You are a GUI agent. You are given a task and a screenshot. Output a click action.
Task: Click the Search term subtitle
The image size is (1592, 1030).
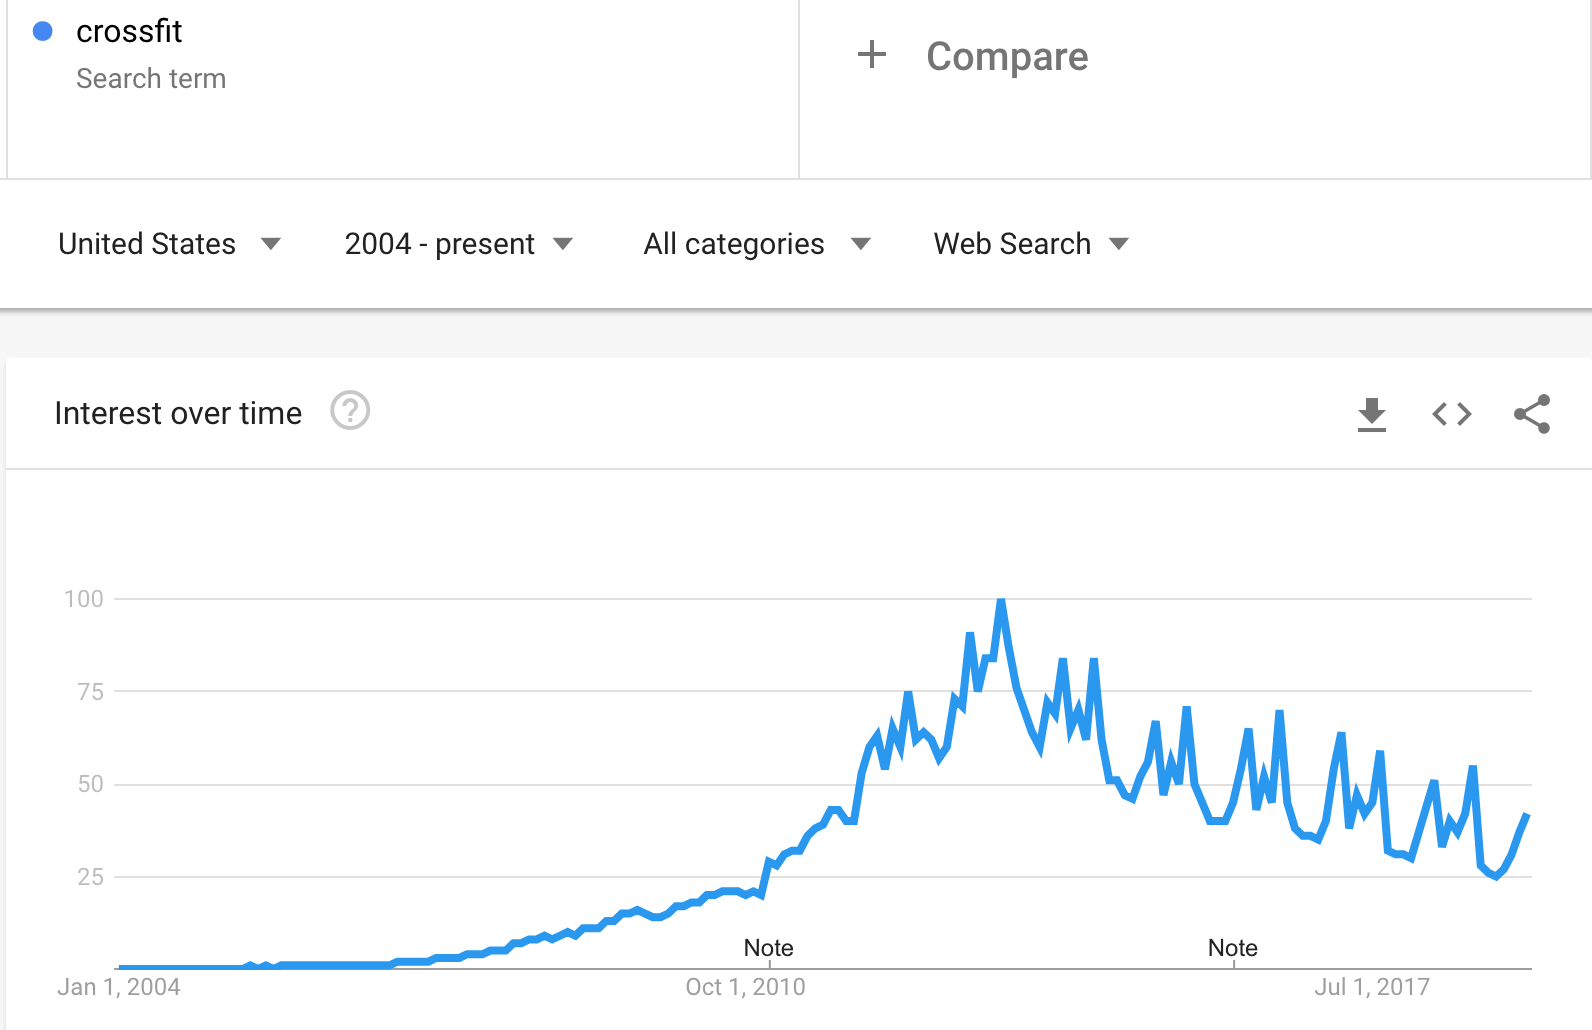pos(151,79)
